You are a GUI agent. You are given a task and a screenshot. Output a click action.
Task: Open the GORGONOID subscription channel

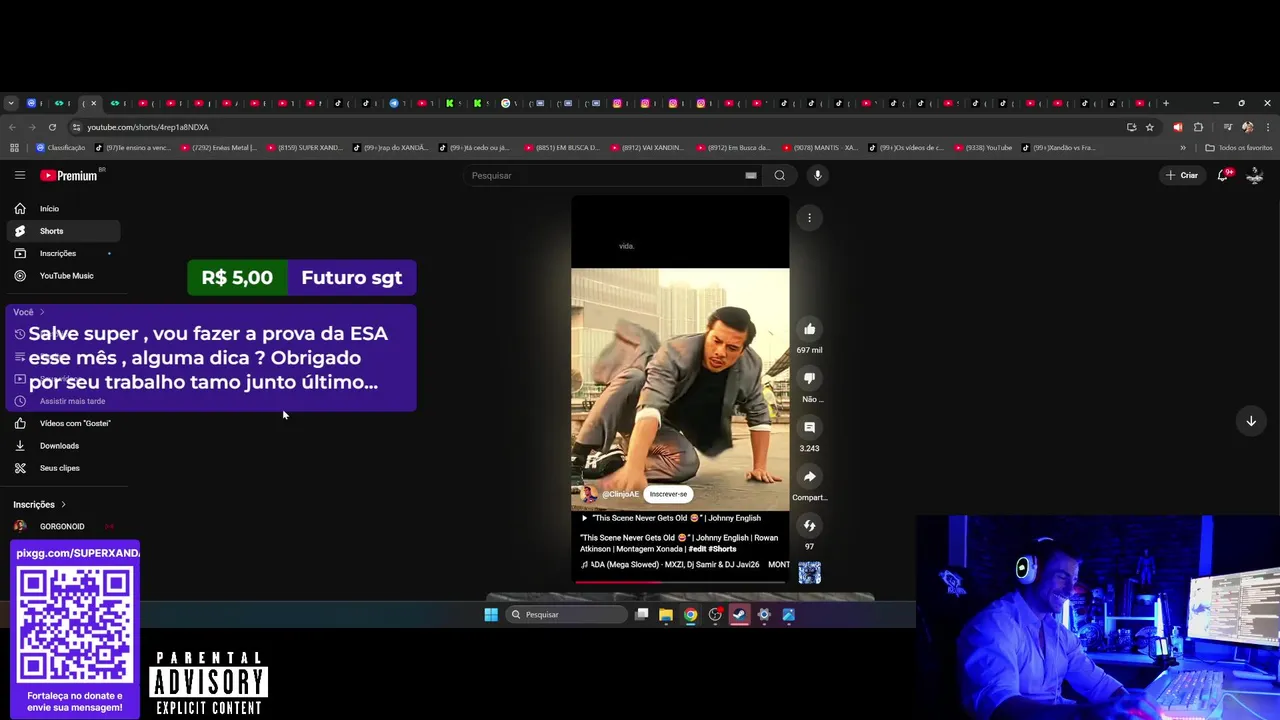coord(62,526)
